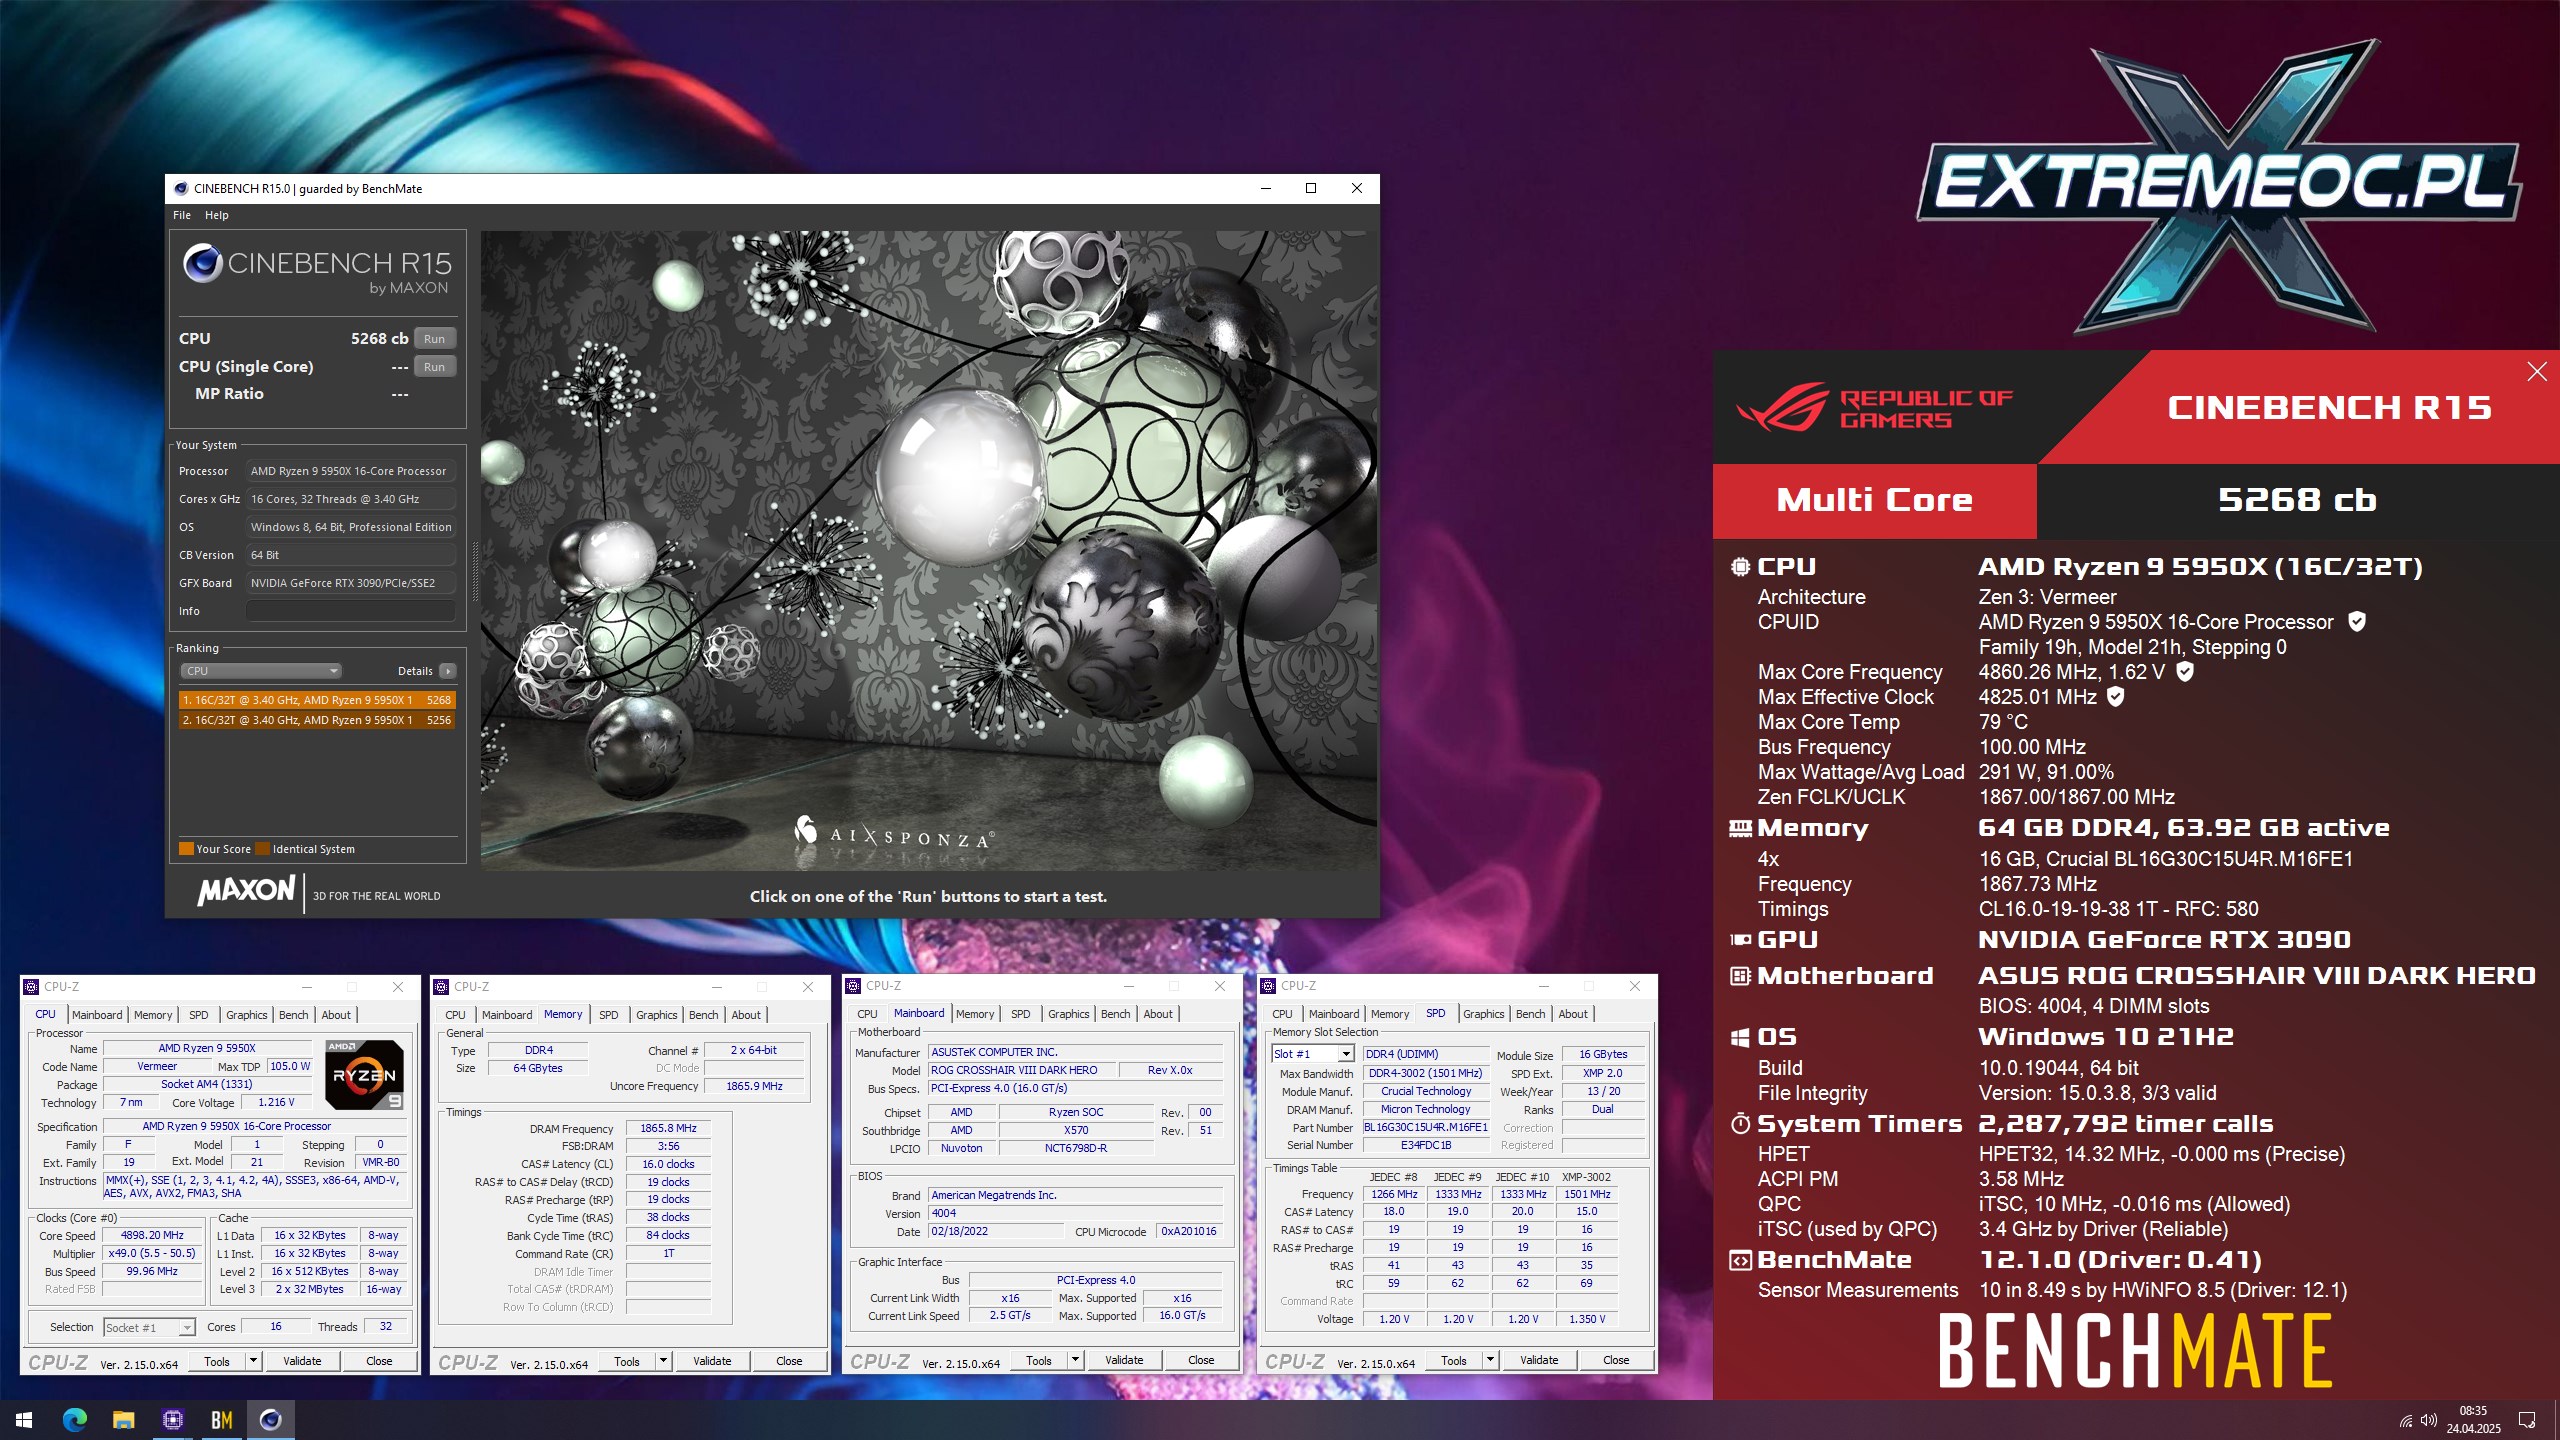Image resolution: width=2560 pixels, height=1440 pixels.
Task: Open the Ranking CPU dropdown
Action: 261,671
